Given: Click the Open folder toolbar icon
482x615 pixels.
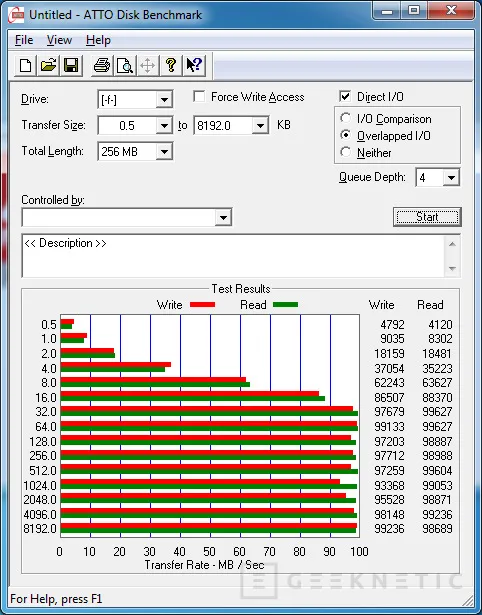Looking at the screenshot, I should (x=48, y=65).
